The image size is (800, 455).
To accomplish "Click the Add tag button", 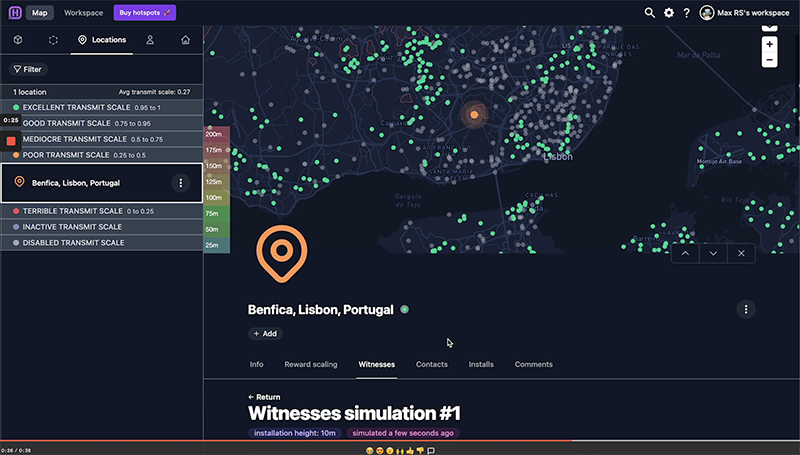I will (x=265, y=334).
